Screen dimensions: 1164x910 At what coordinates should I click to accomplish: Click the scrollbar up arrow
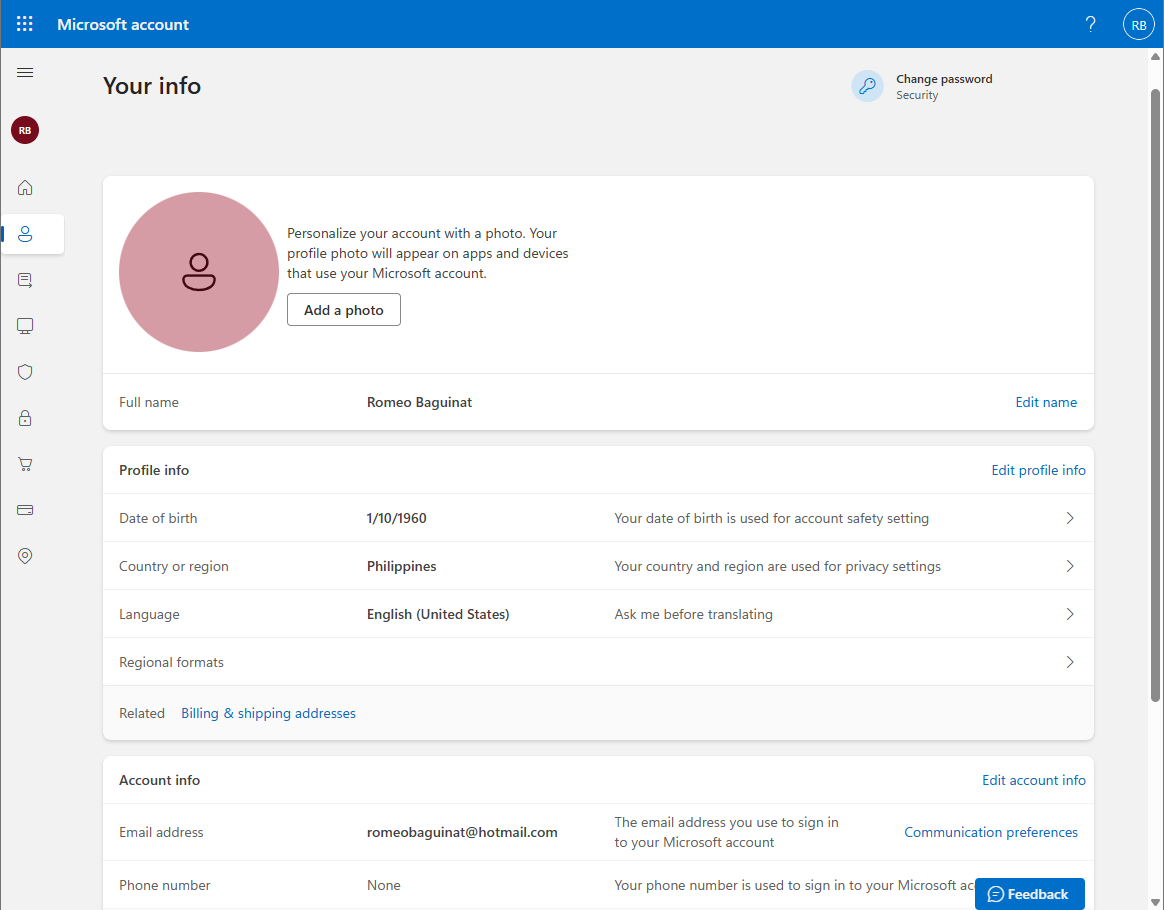1155,56
